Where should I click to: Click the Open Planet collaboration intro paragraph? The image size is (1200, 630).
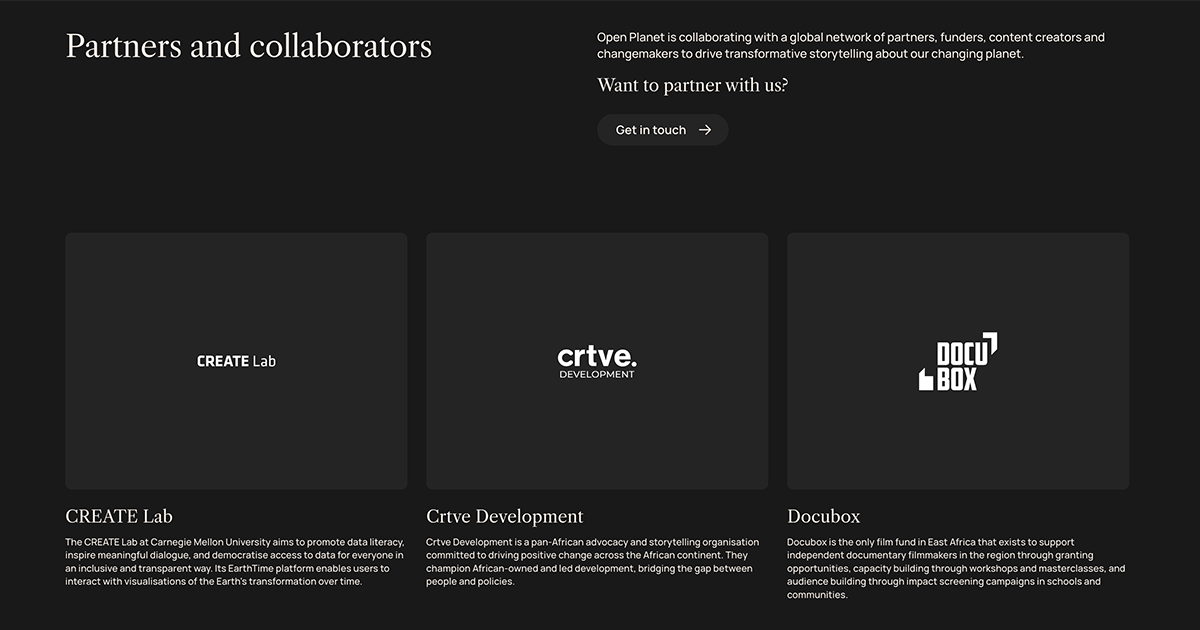coord(850,46)
